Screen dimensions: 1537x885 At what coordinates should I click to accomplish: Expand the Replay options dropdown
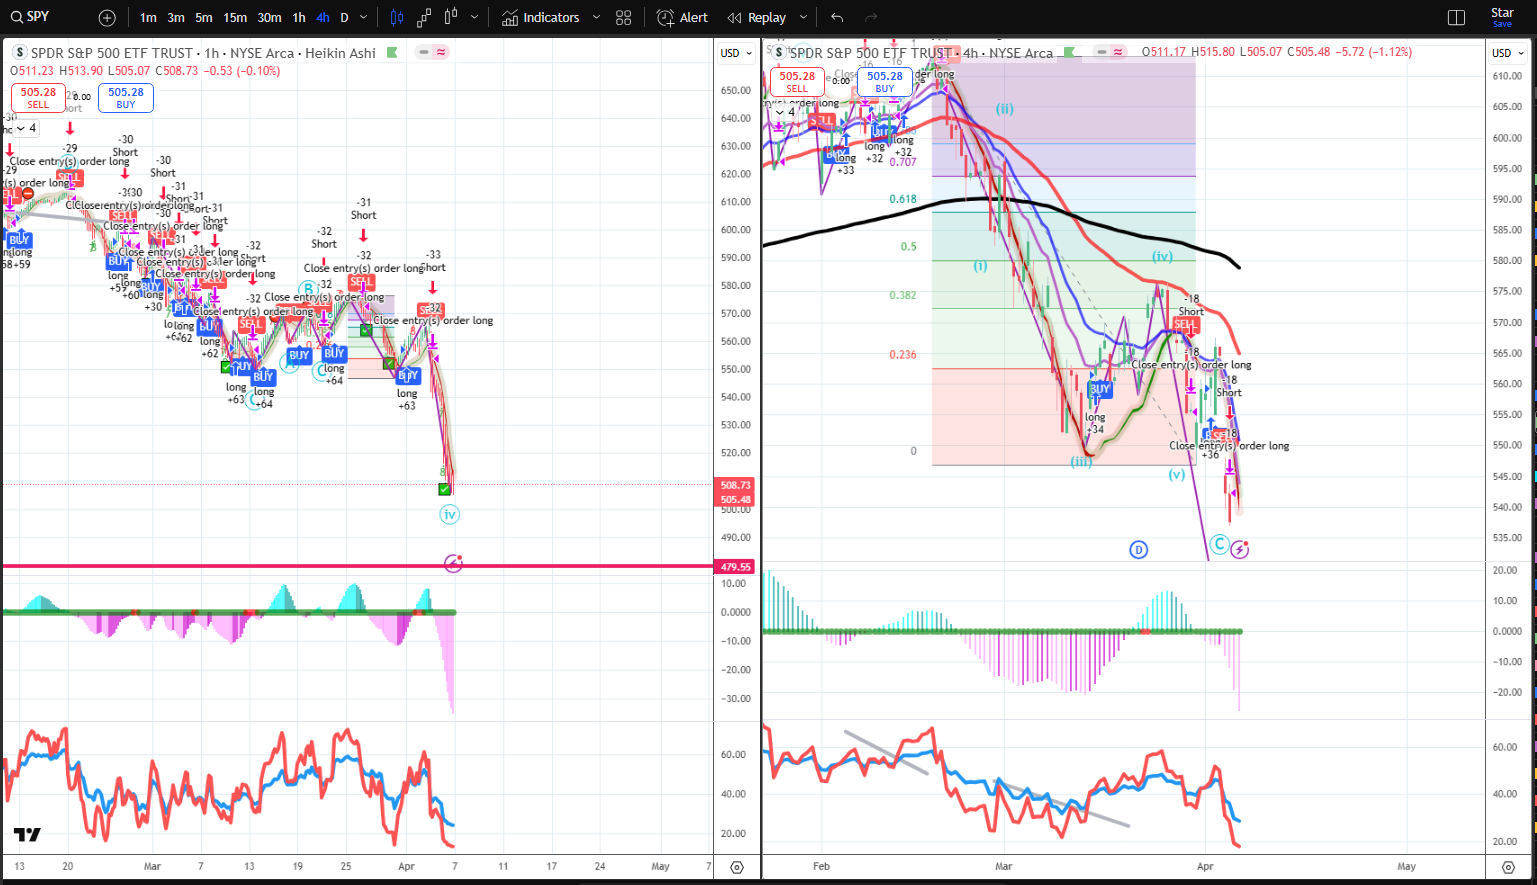click(803, 18)
